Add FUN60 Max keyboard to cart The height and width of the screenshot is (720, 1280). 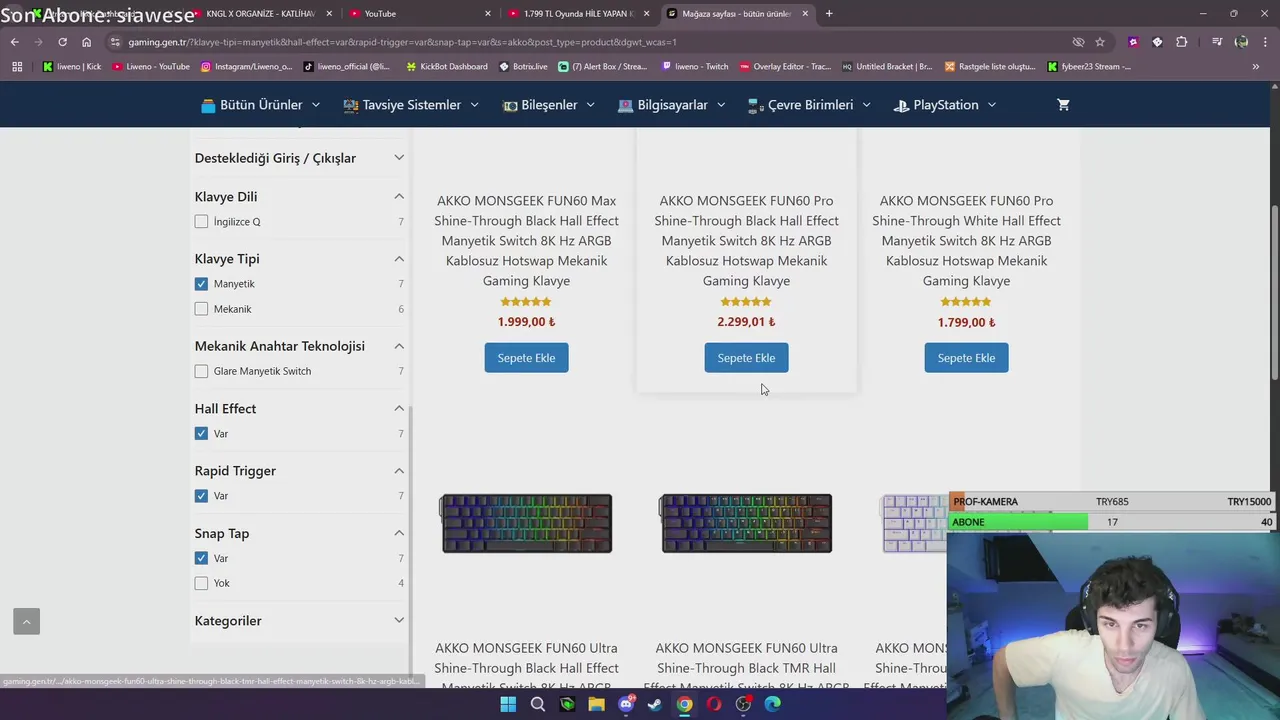click(526, 358)
